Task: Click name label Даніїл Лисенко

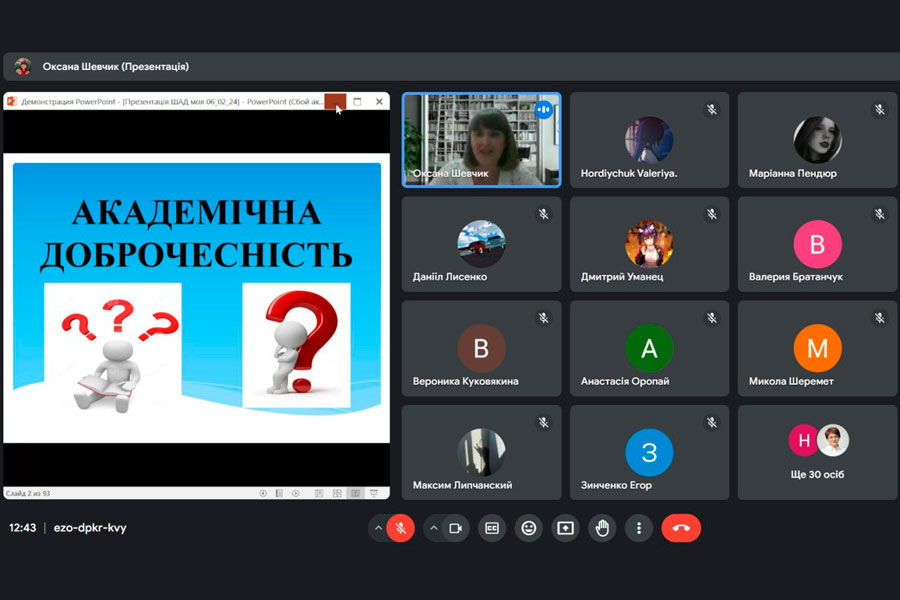Action: 449,277
